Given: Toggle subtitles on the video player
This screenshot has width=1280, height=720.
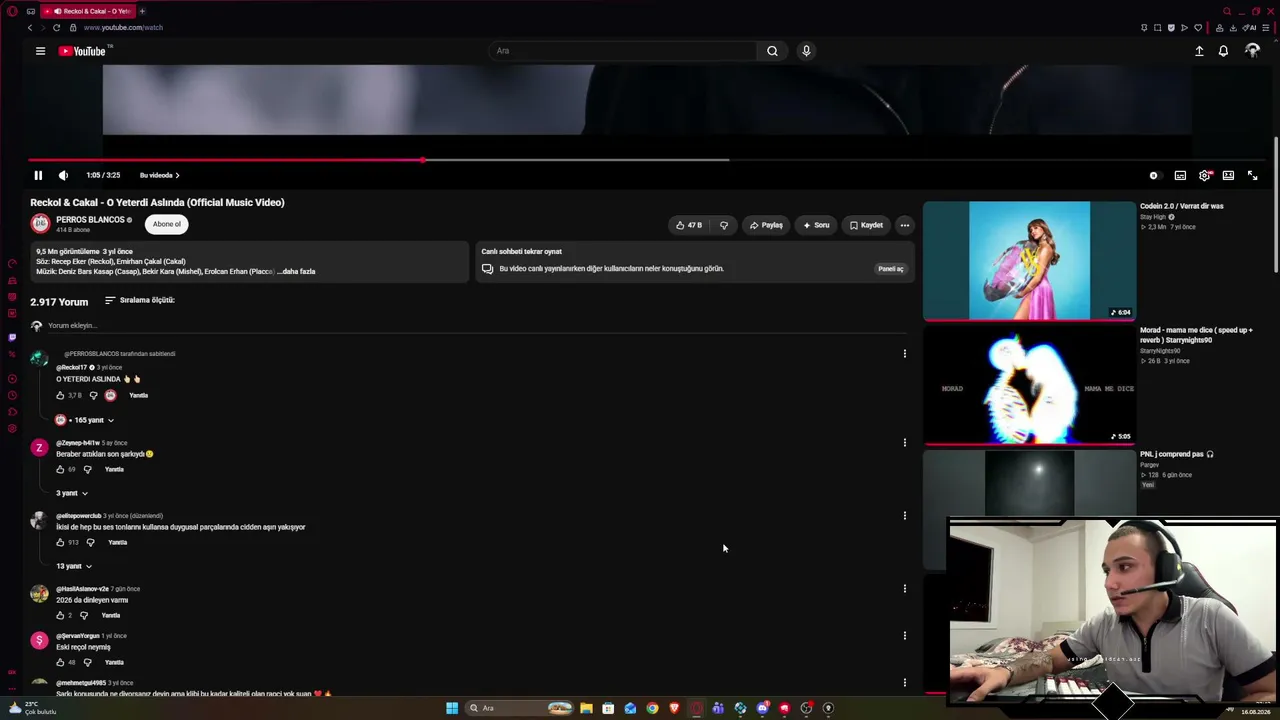Looking at the screenshot, I should click(x=1180, y=175).
